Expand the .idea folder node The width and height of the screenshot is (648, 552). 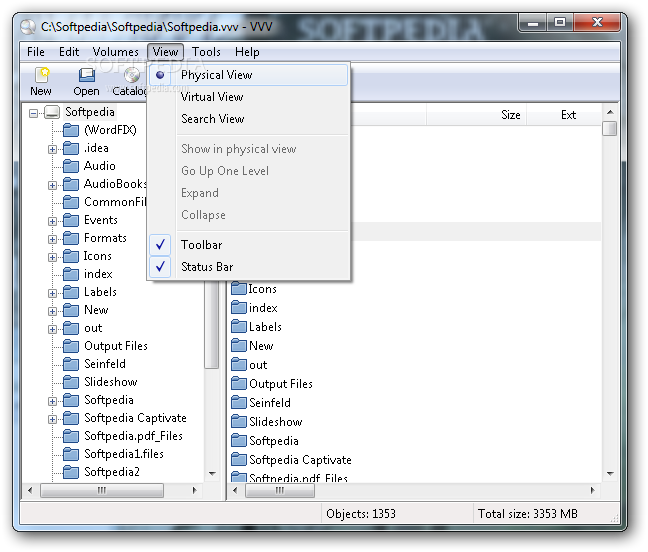pos(52,149)
